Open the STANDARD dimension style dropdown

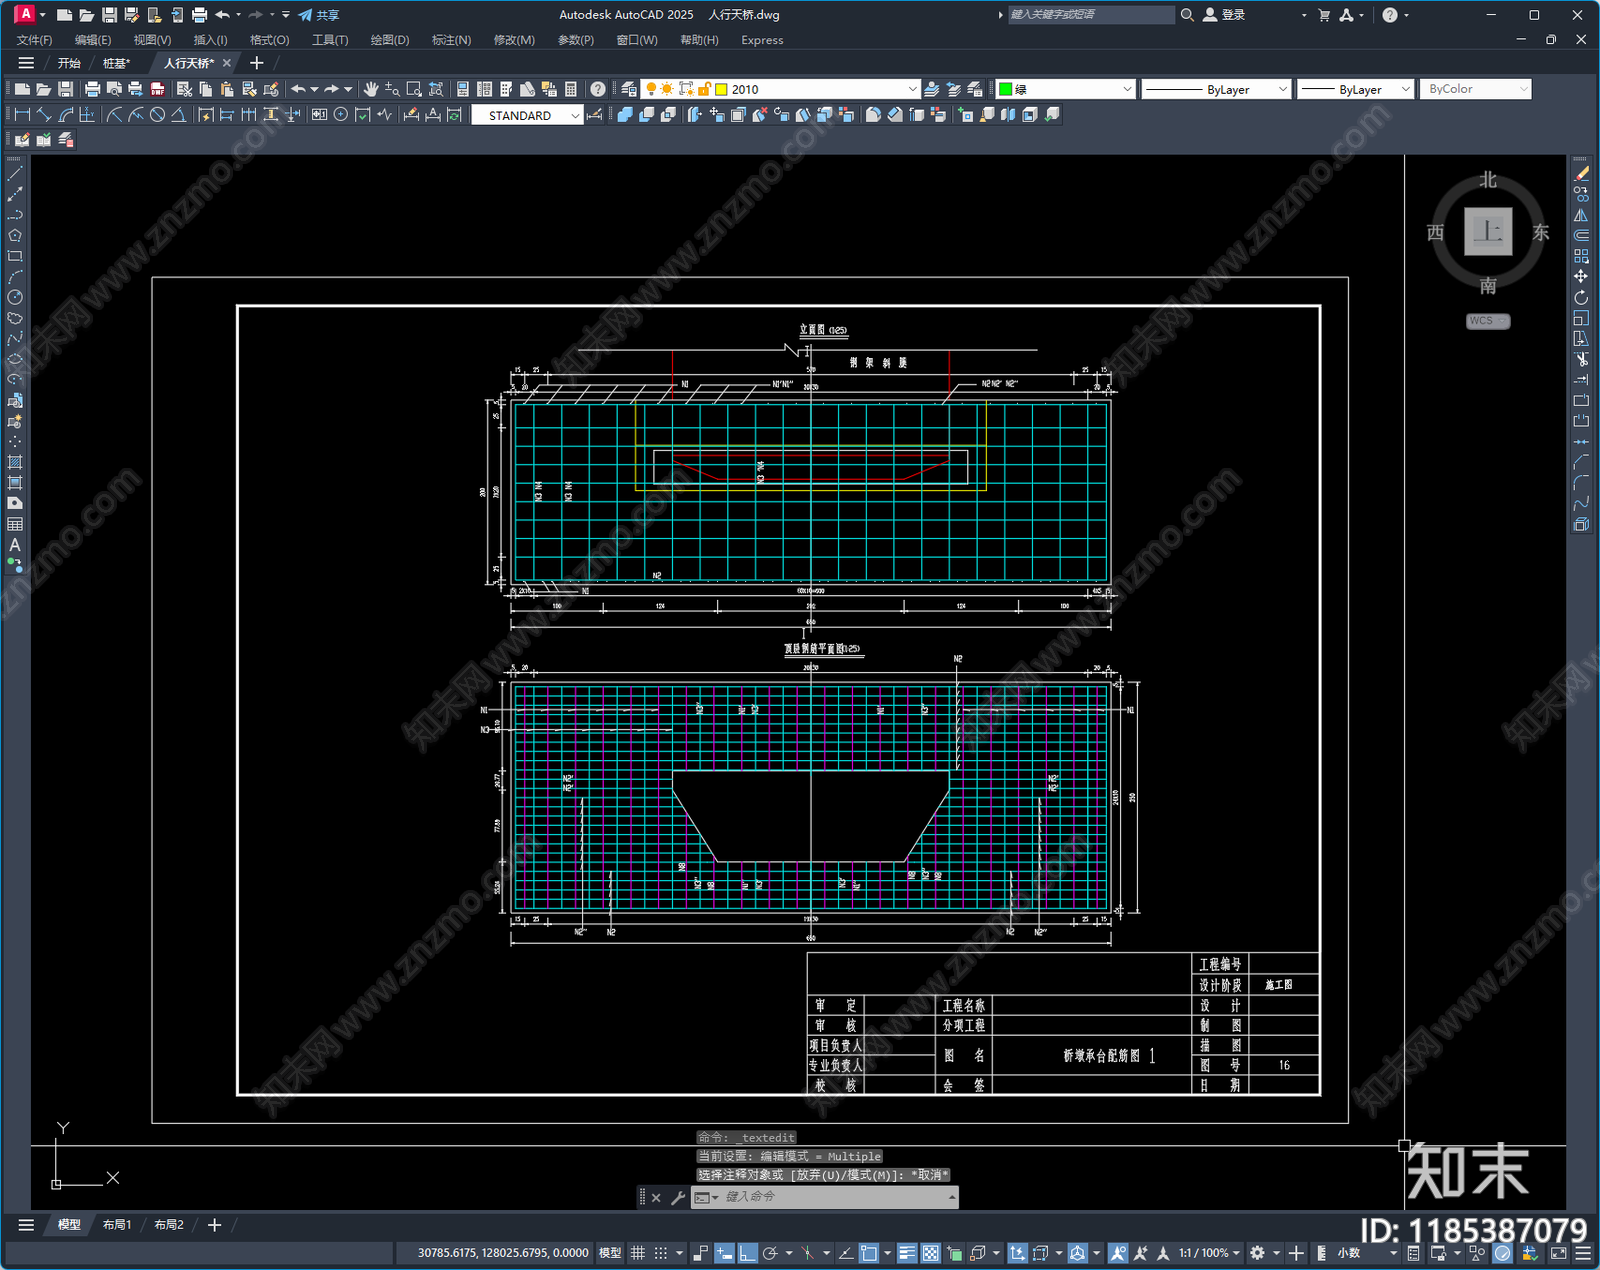tap(527, 115)
